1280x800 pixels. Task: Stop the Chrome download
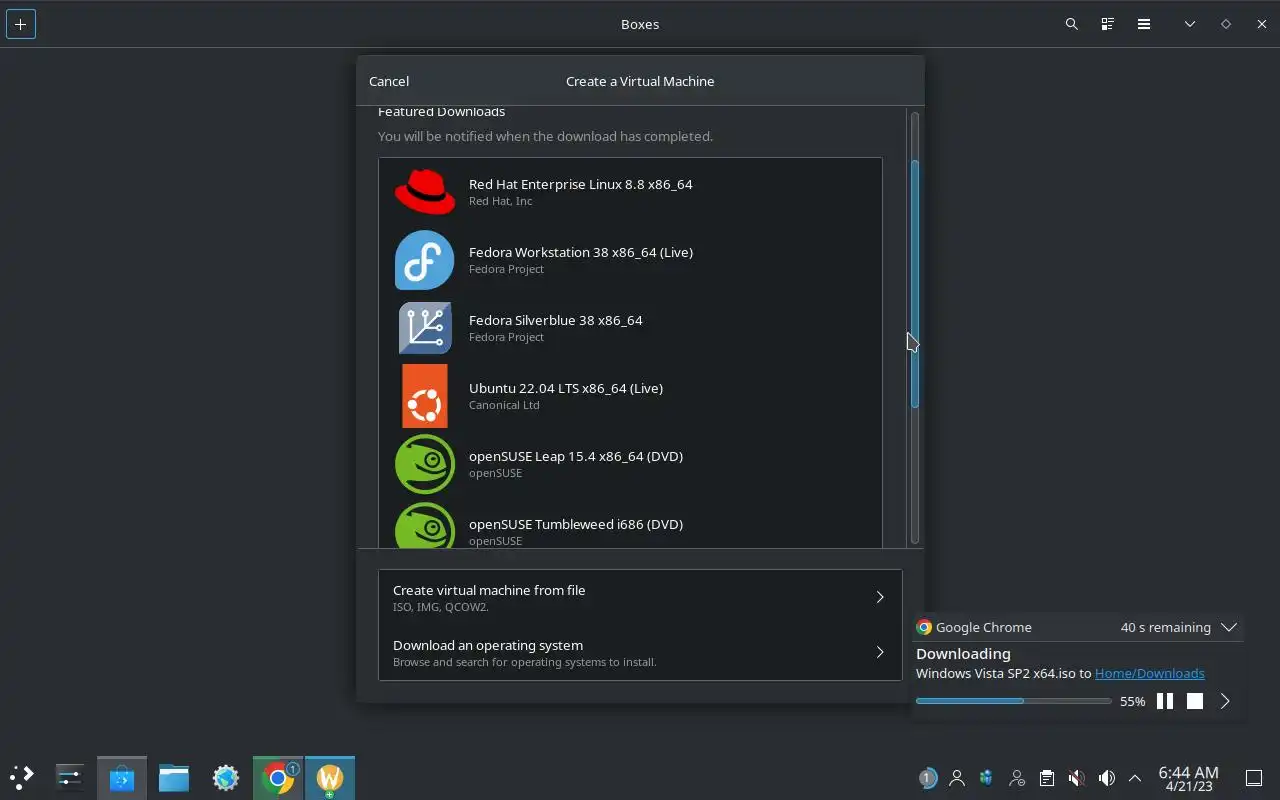coord(1195,701)
